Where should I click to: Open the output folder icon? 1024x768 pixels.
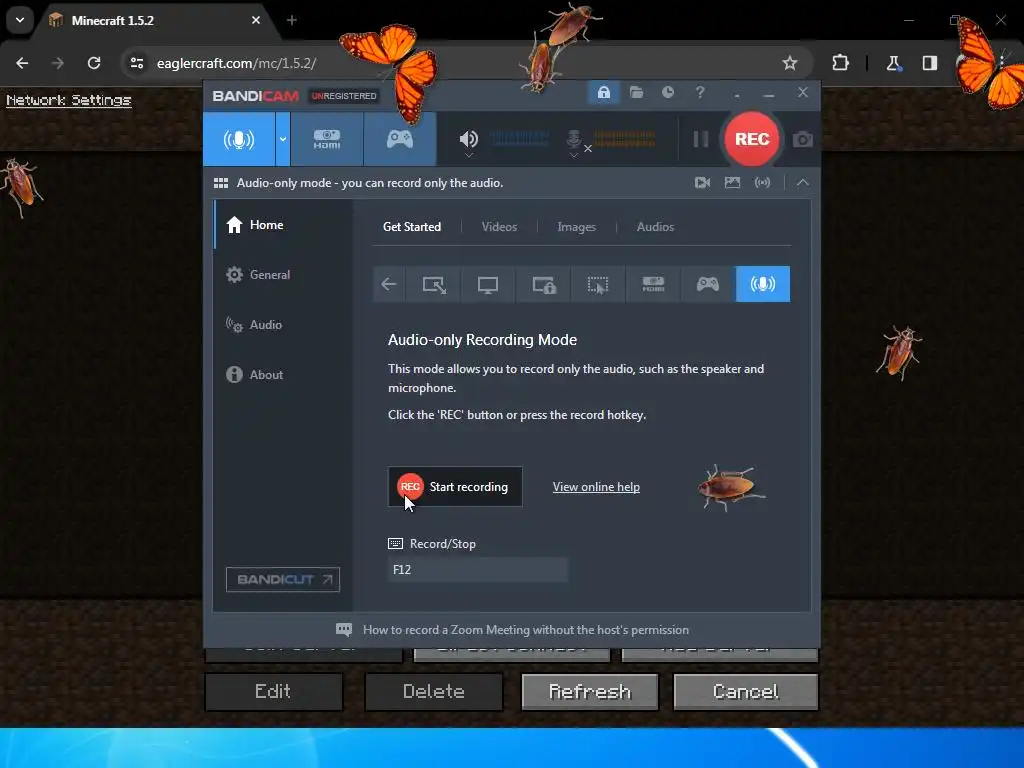click(x=636, y=92)
